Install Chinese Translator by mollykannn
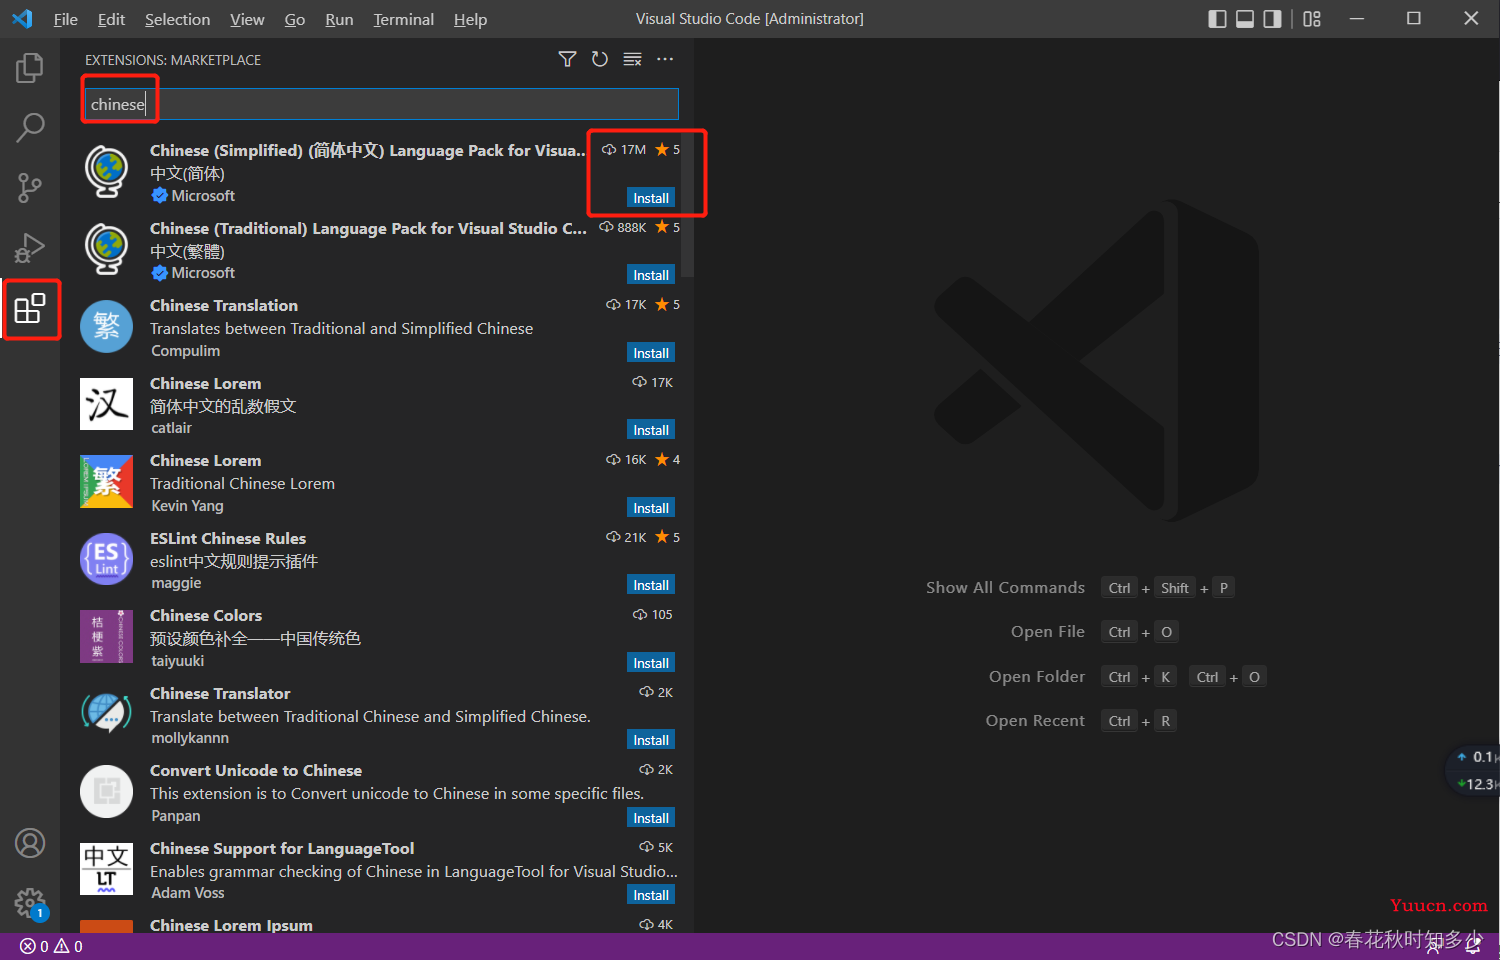 click(x=651, y=740)
